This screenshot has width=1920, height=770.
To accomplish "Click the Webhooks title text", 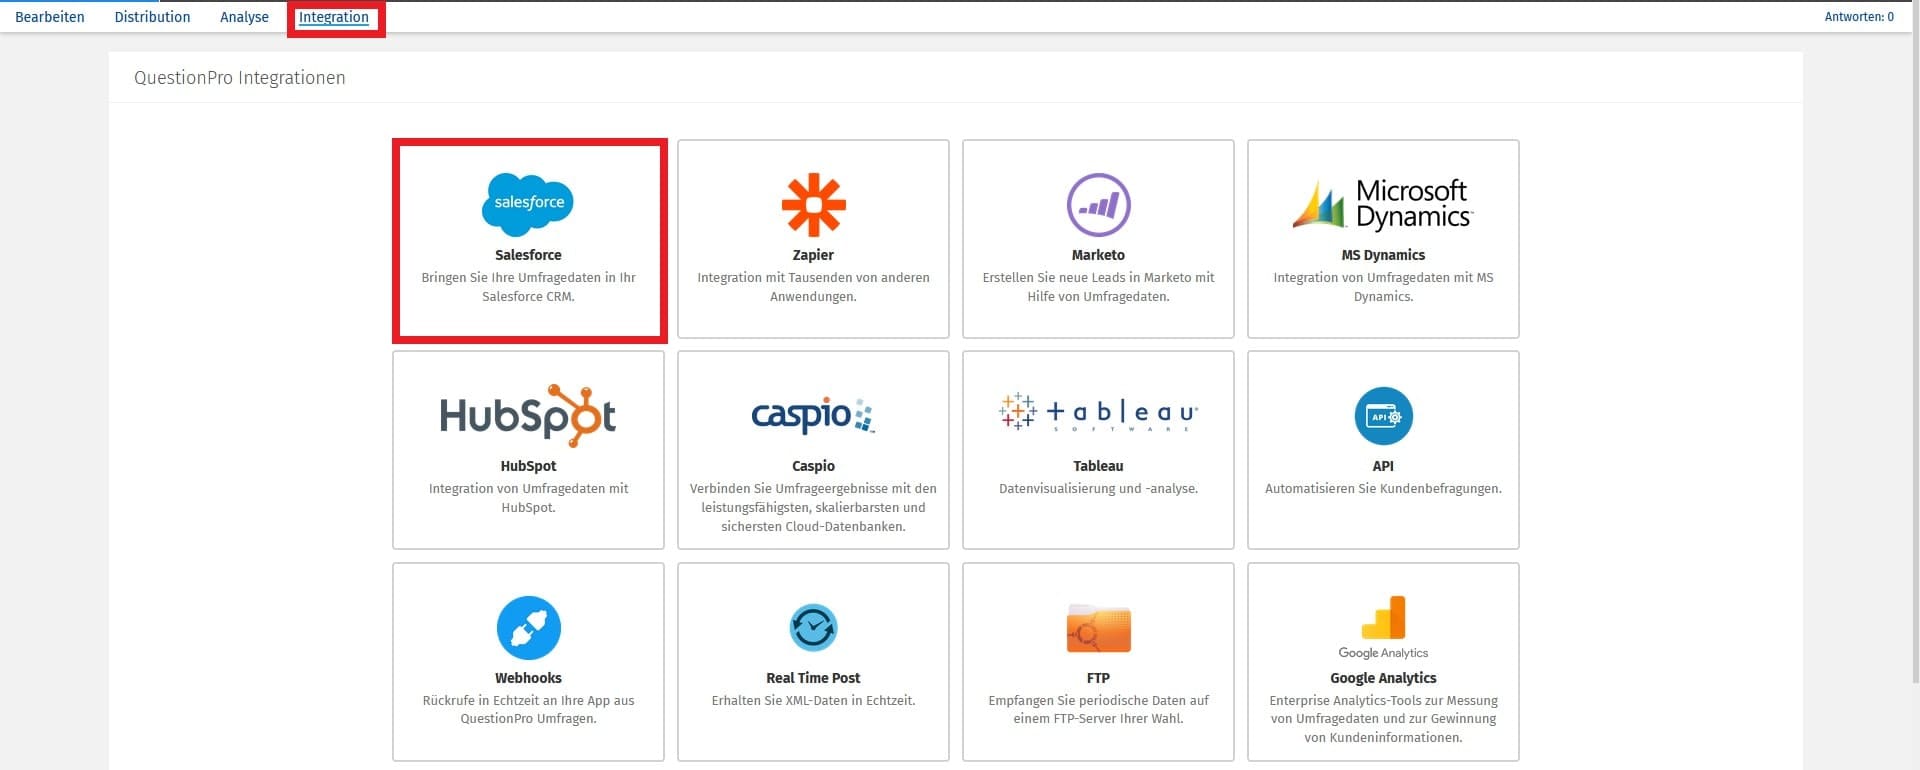I will click(x=528, y=678).
